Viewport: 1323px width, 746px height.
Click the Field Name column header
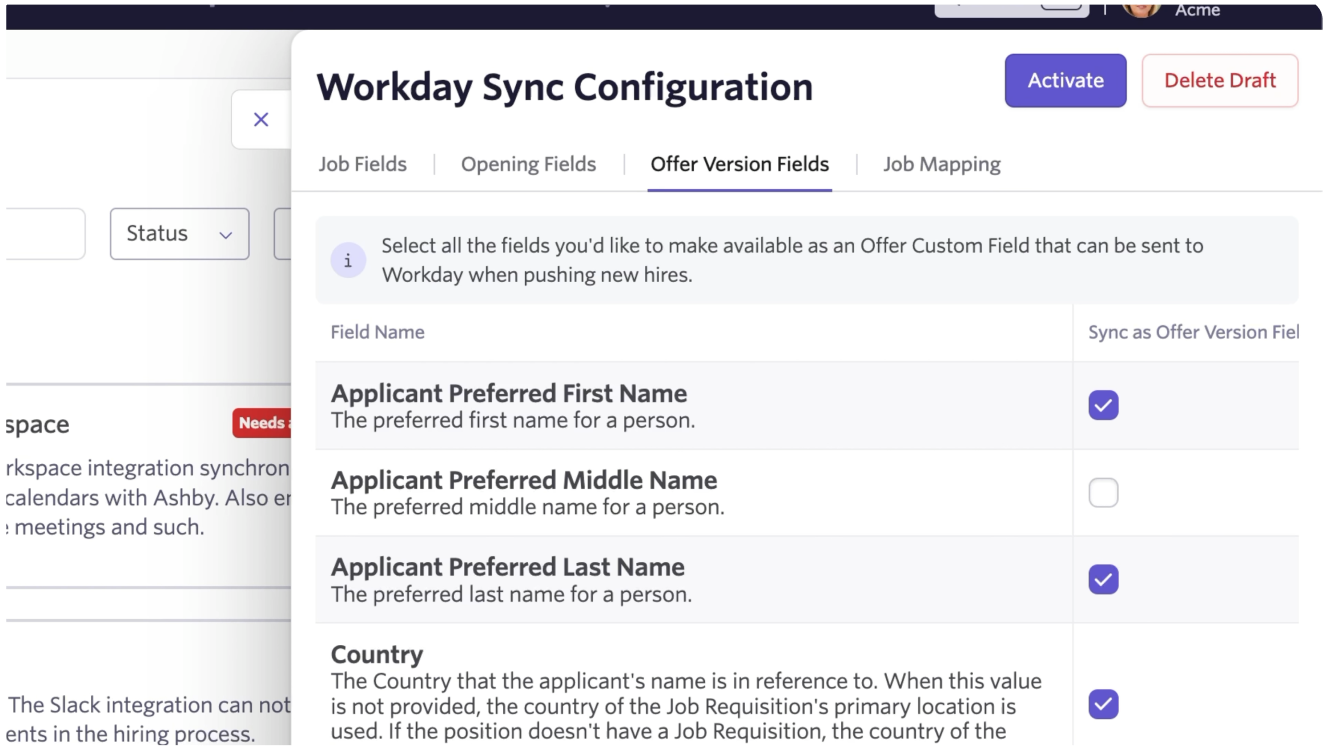tap(377, 333)
